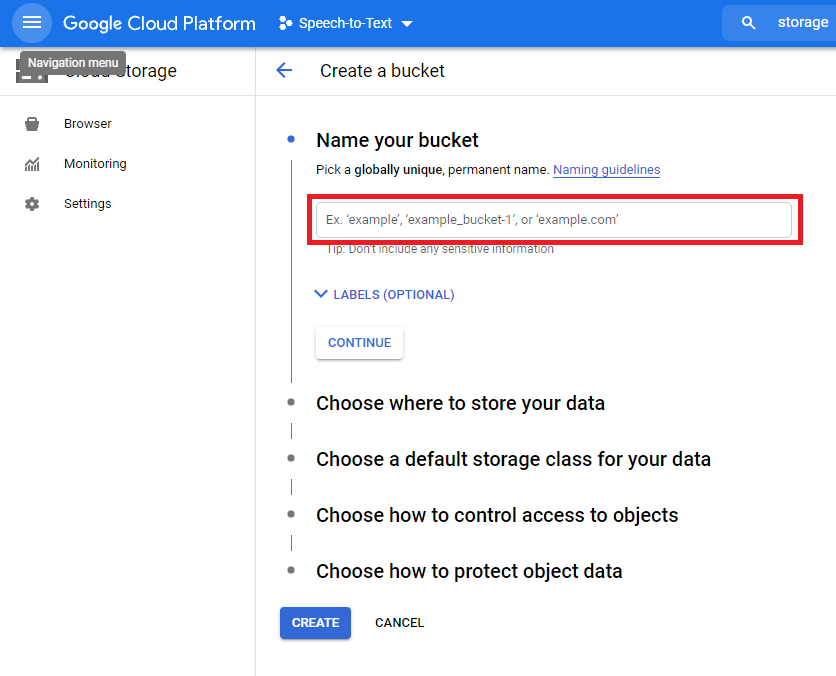The width and height of the screenshot is (836, 676).
Task: Open Browser in the sidebar
Action: 88,124
